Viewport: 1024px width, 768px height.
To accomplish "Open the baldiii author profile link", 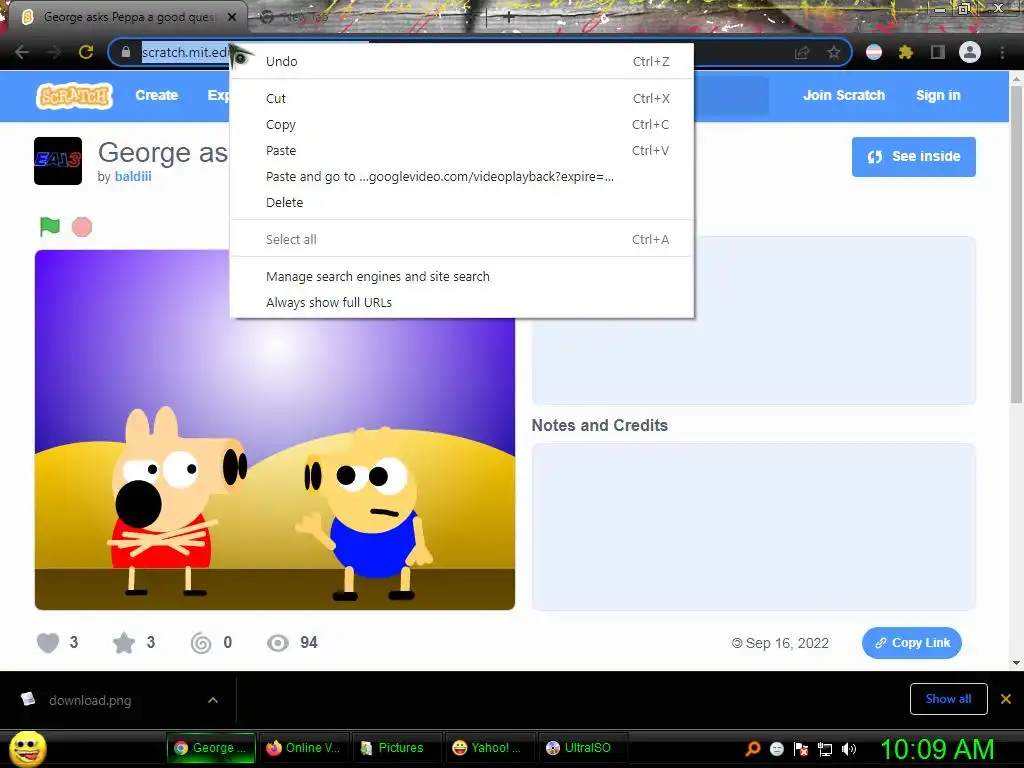I will 133,176.
